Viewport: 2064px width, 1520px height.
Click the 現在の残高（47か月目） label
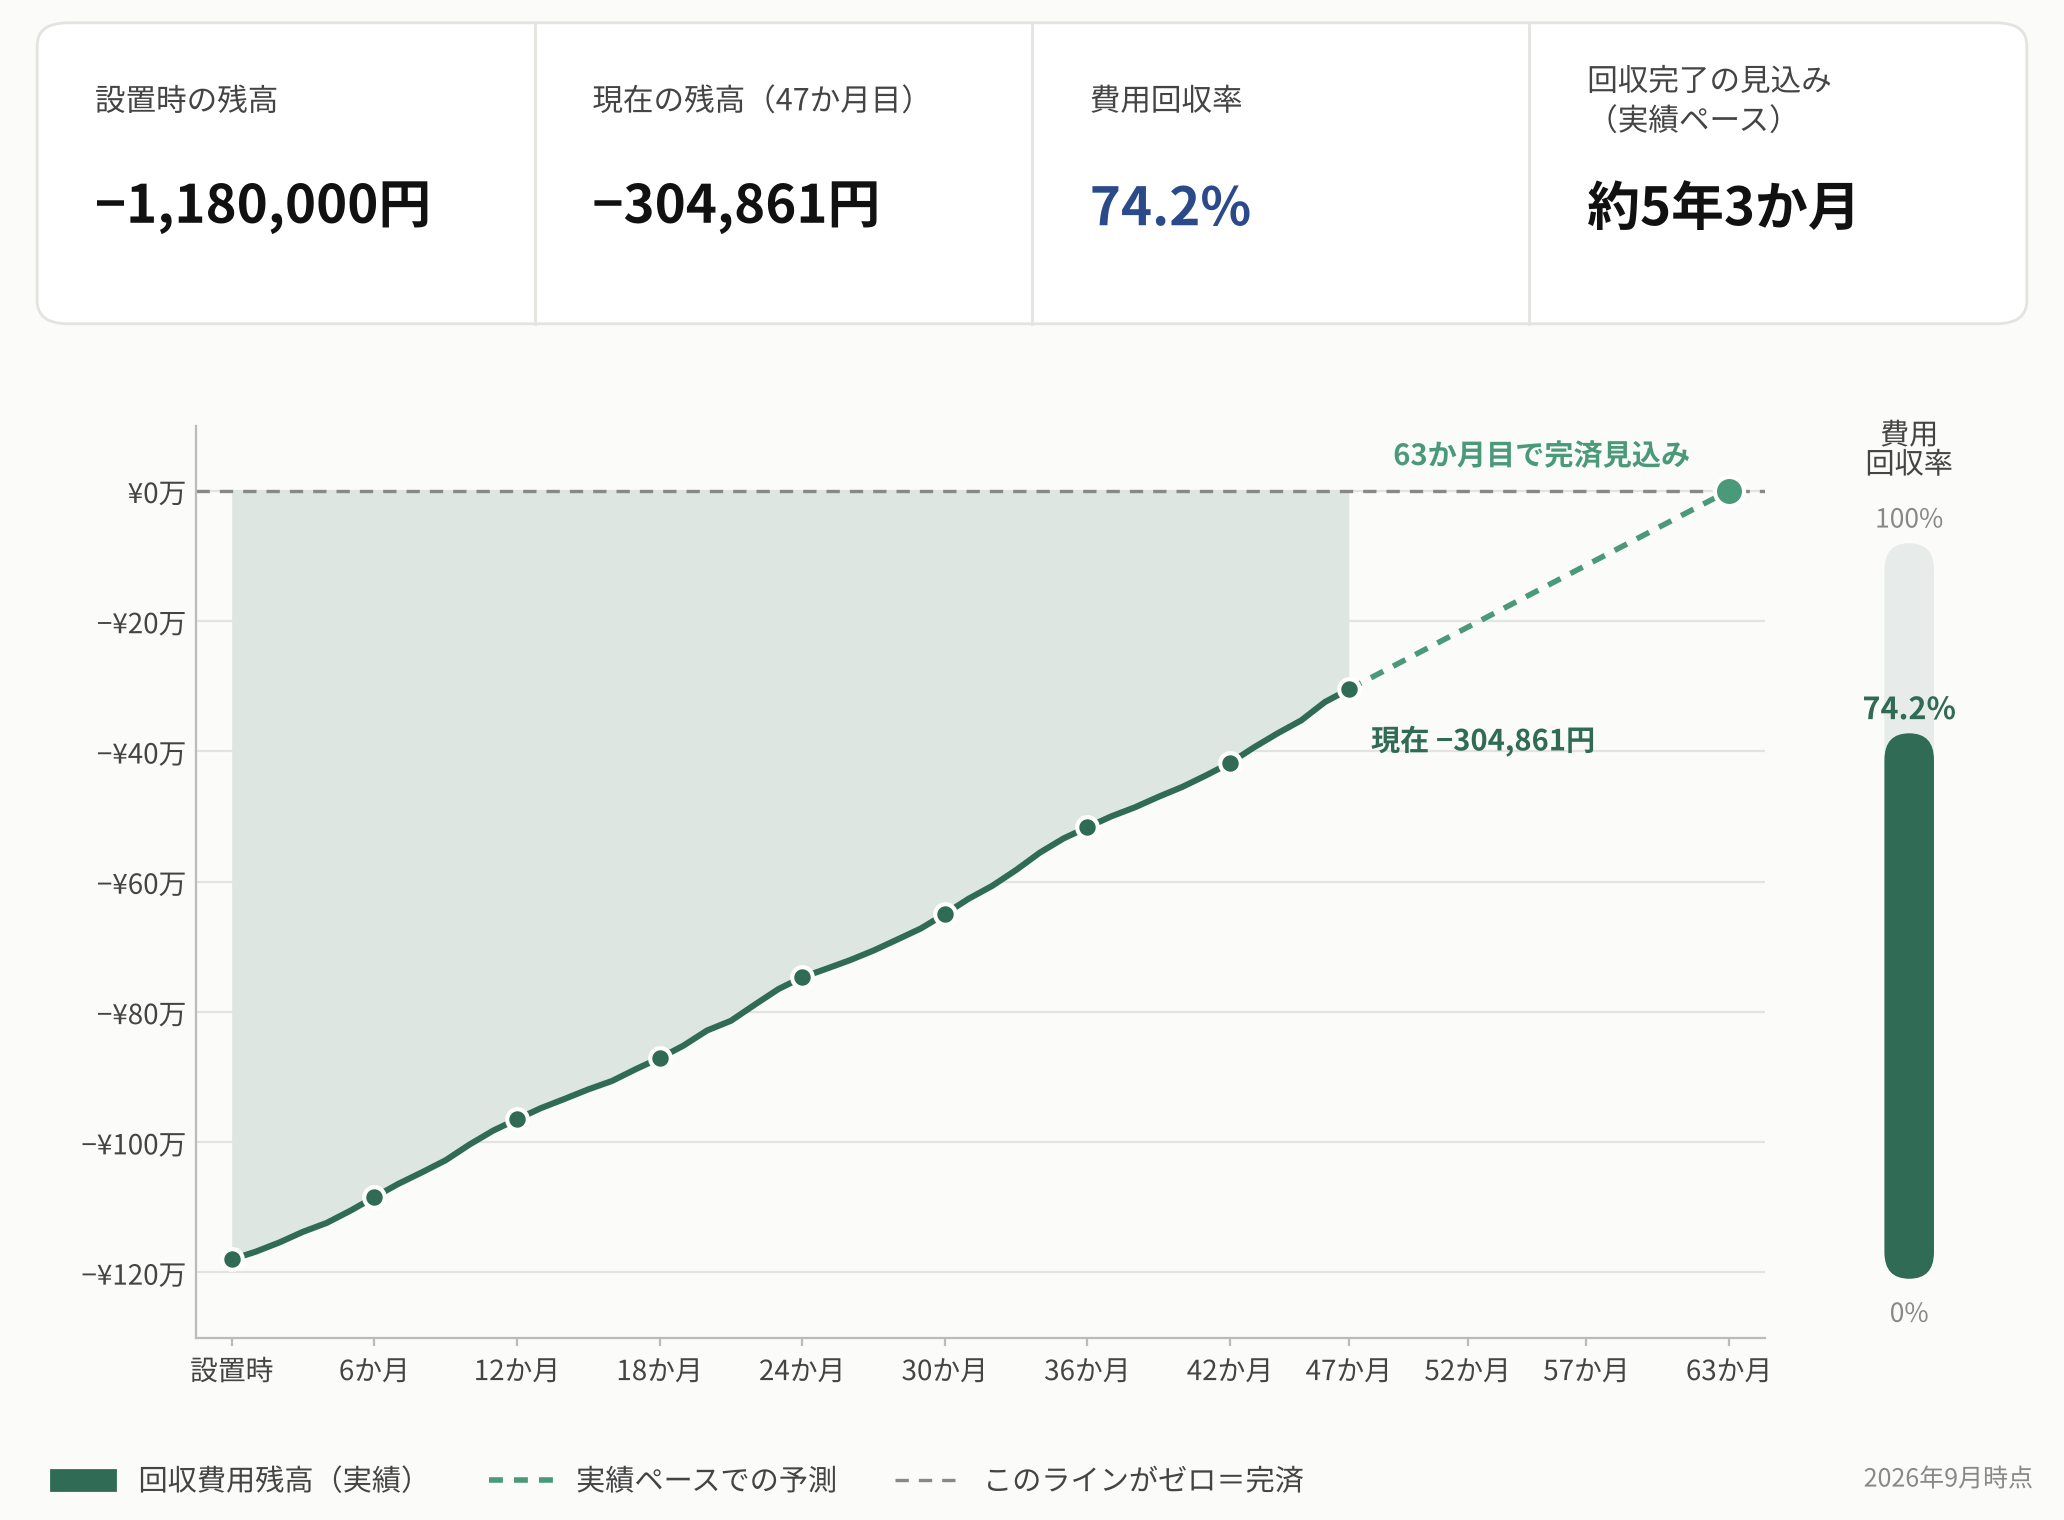tap(754, 100)
